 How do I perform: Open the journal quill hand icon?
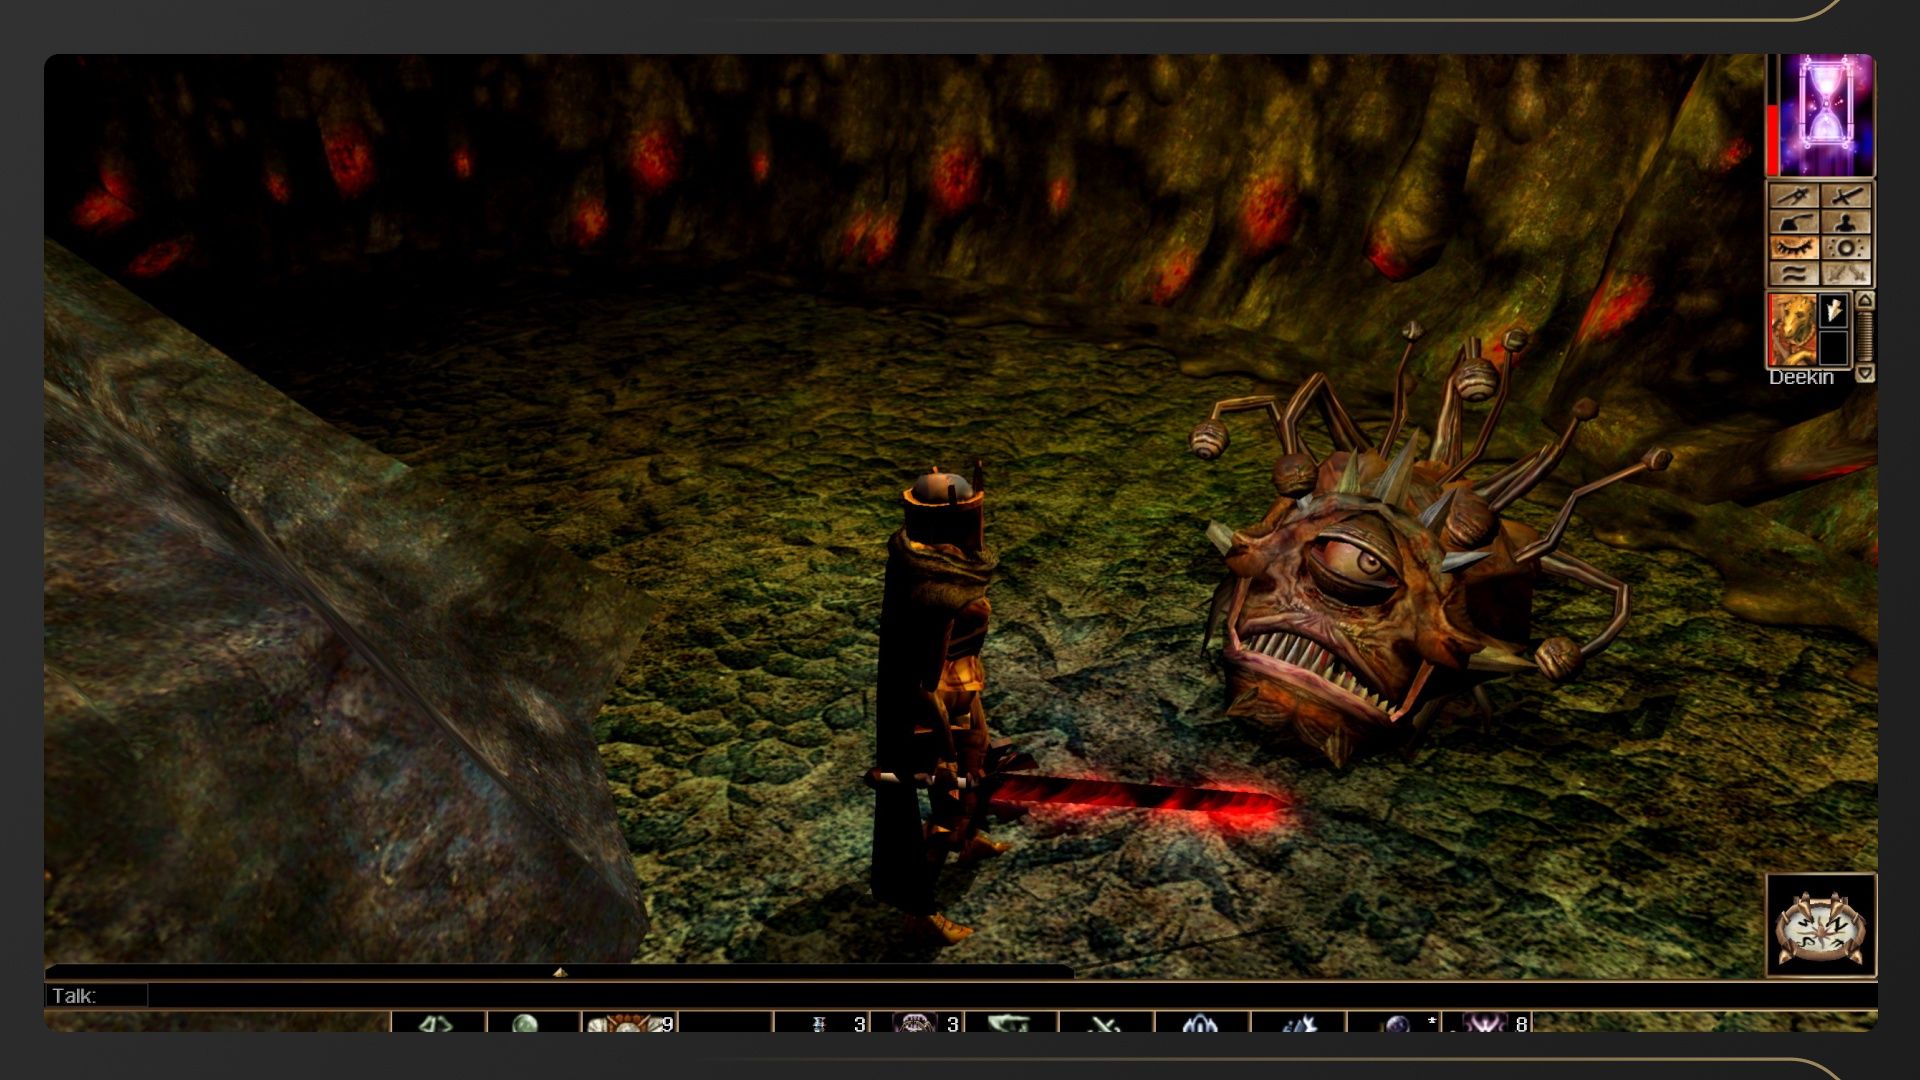pos(1794,221)
